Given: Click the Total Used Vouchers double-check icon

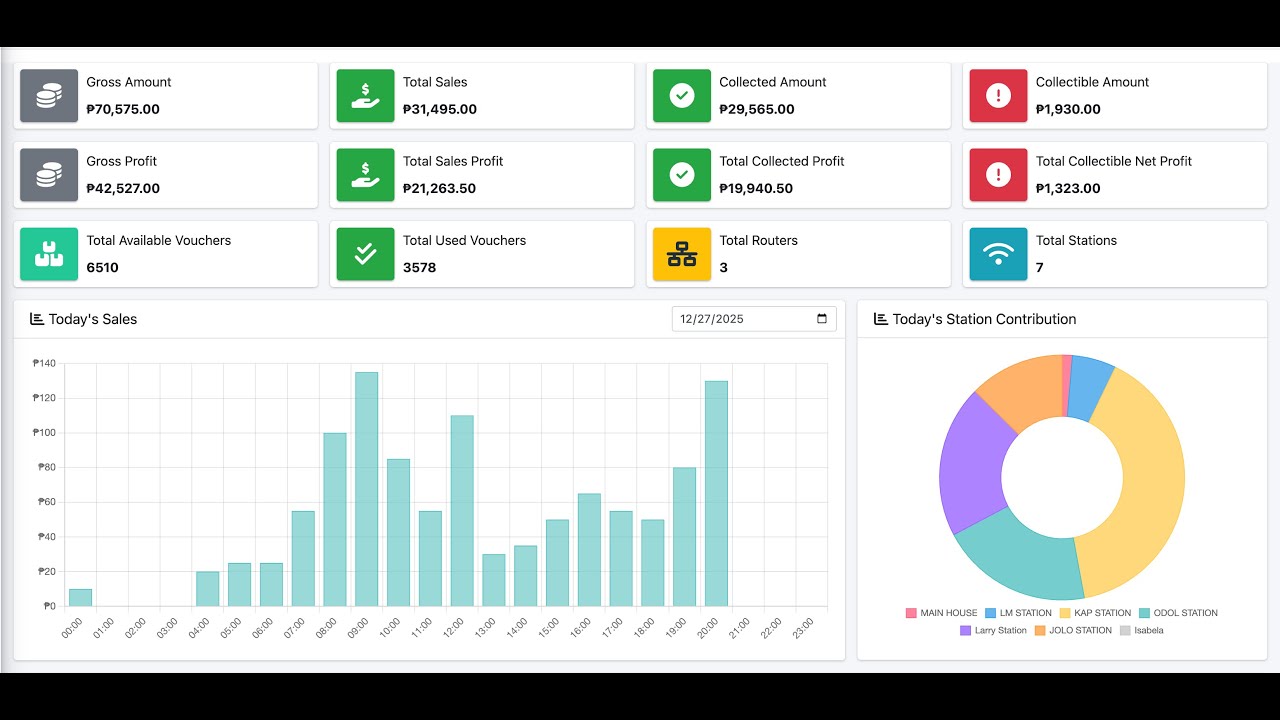Looking at the screenshot, I should point(366,254).
